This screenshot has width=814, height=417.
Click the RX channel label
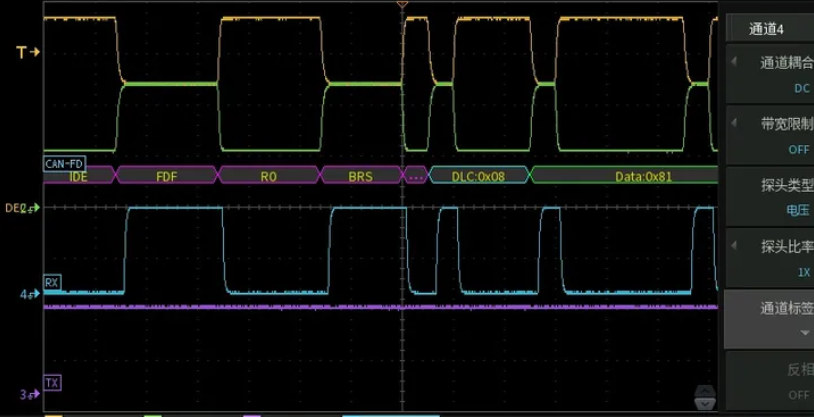click(x=52, y=283)
